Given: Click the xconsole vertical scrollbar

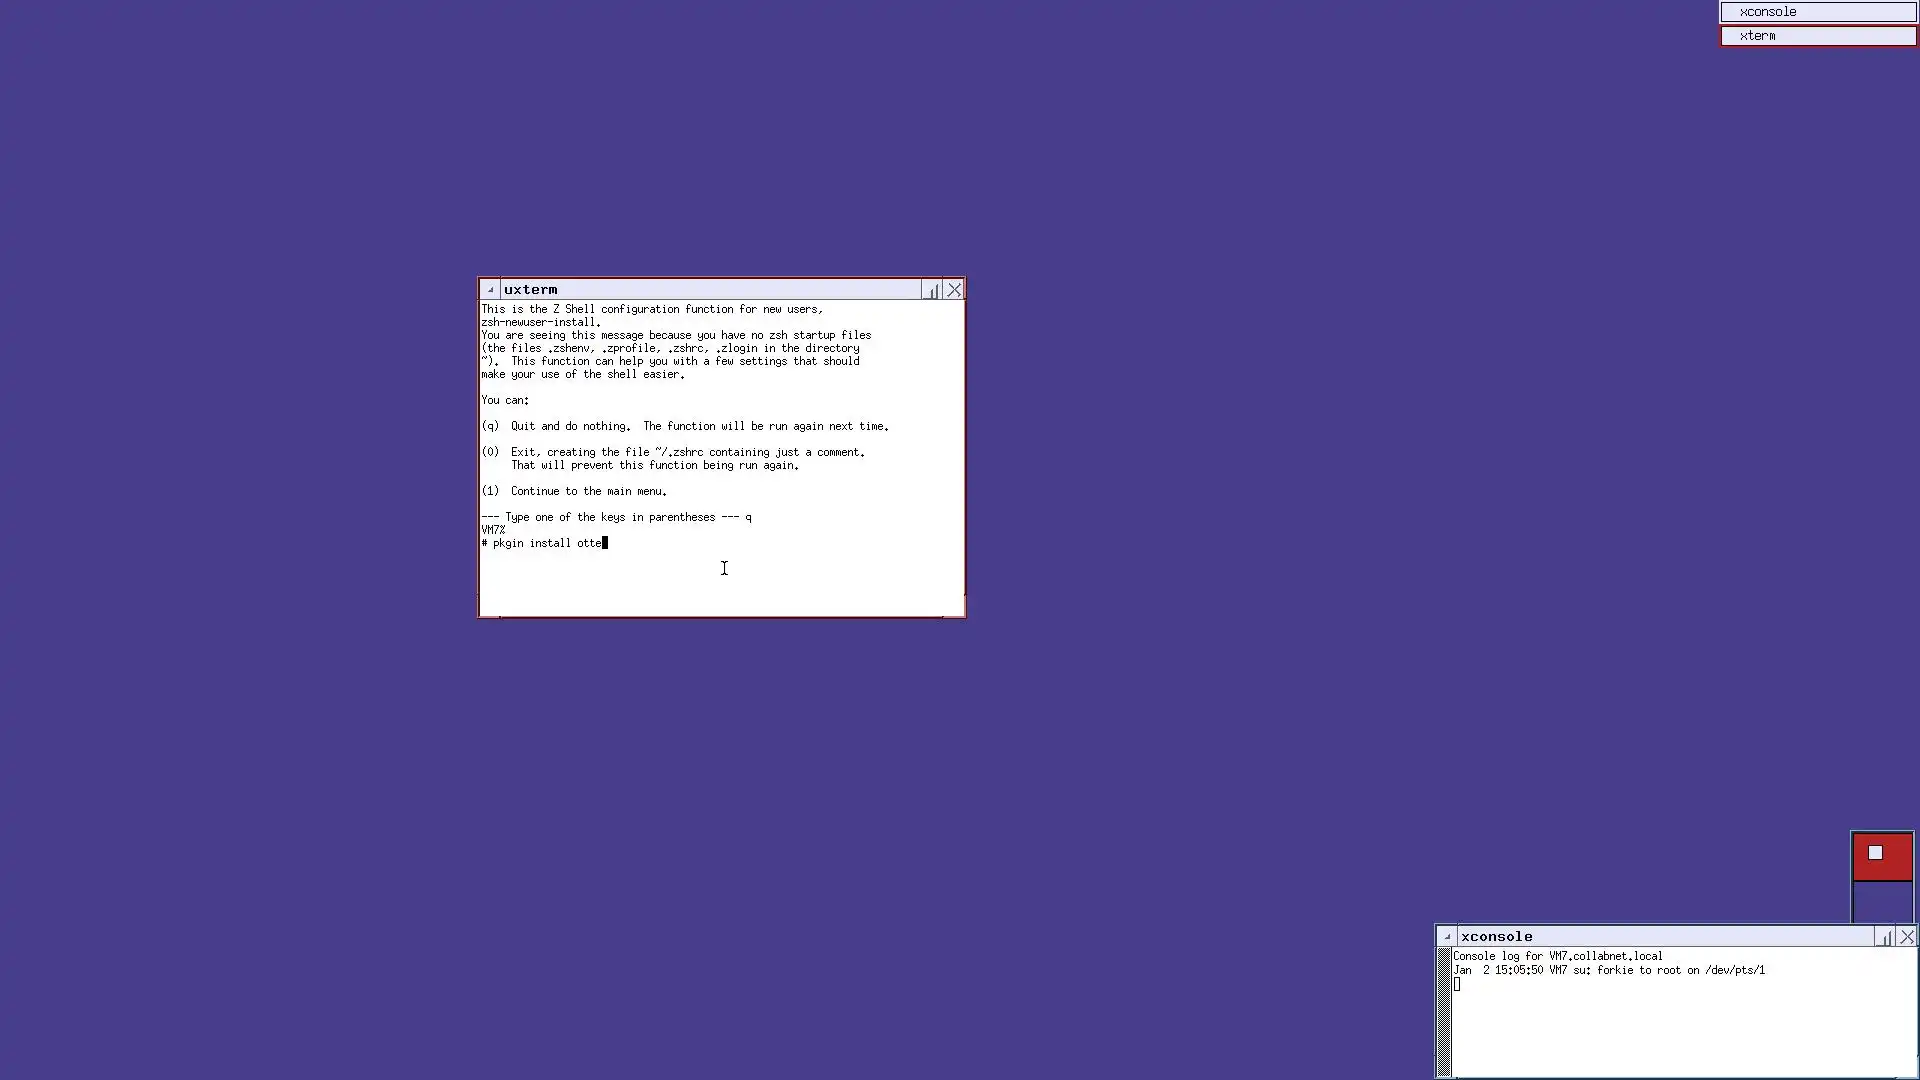Looking at the screenshot, I should [1444, 1010].
